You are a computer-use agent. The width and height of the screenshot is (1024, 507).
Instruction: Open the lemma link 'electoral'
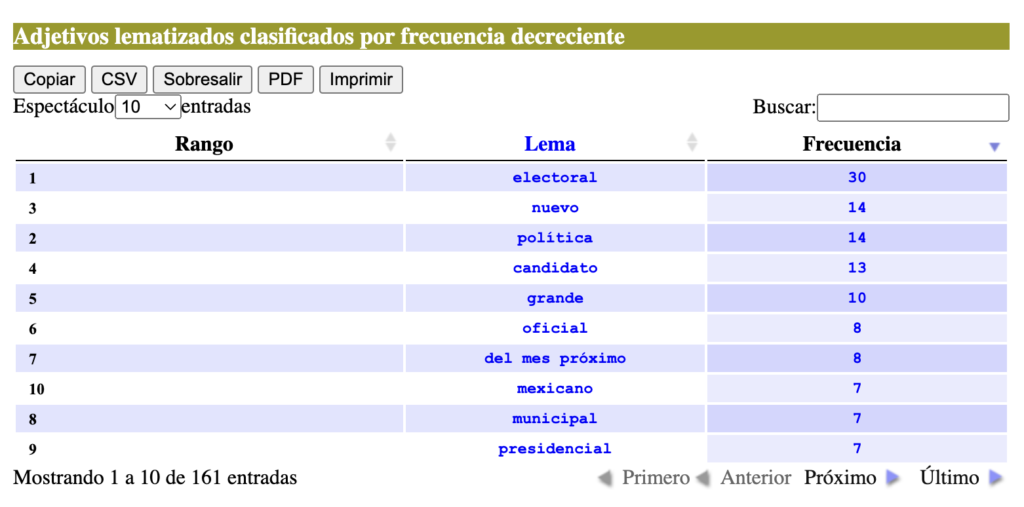[555, 177]
